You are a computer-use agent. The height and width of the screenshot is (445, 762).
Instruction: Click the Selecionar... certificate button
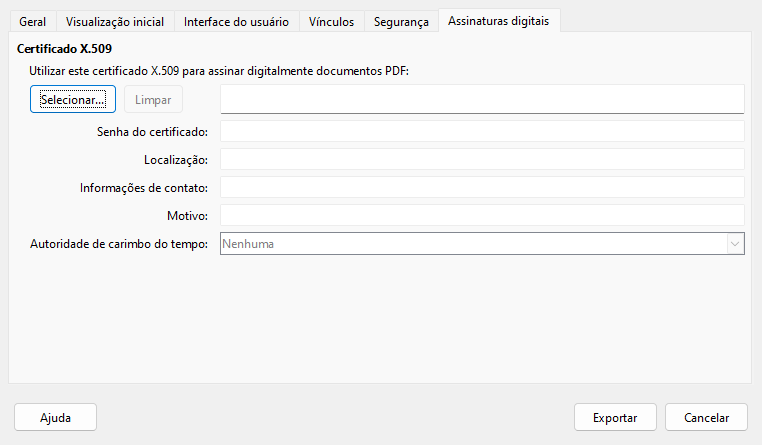[73, 99]
